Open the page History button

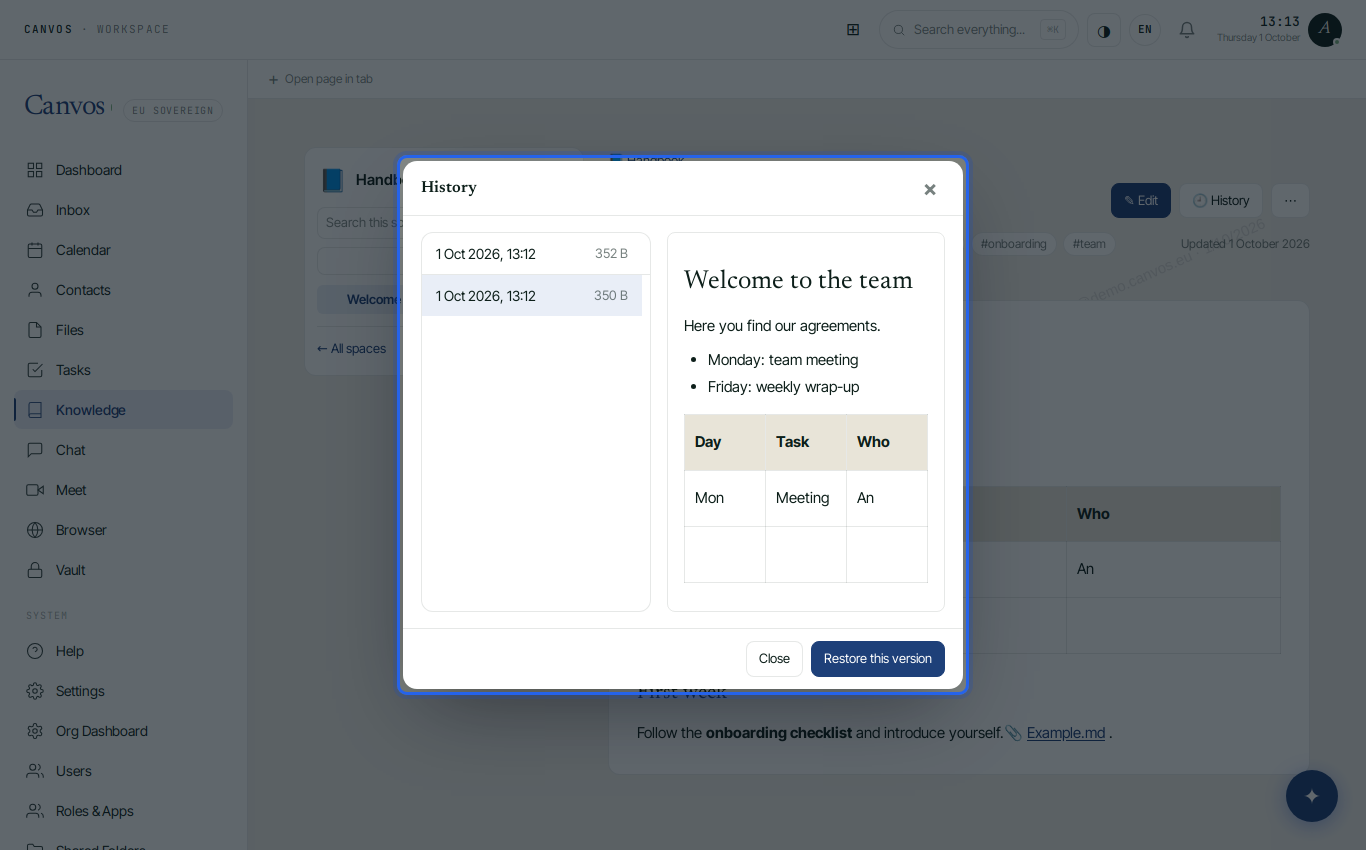tap(1221, 200)
